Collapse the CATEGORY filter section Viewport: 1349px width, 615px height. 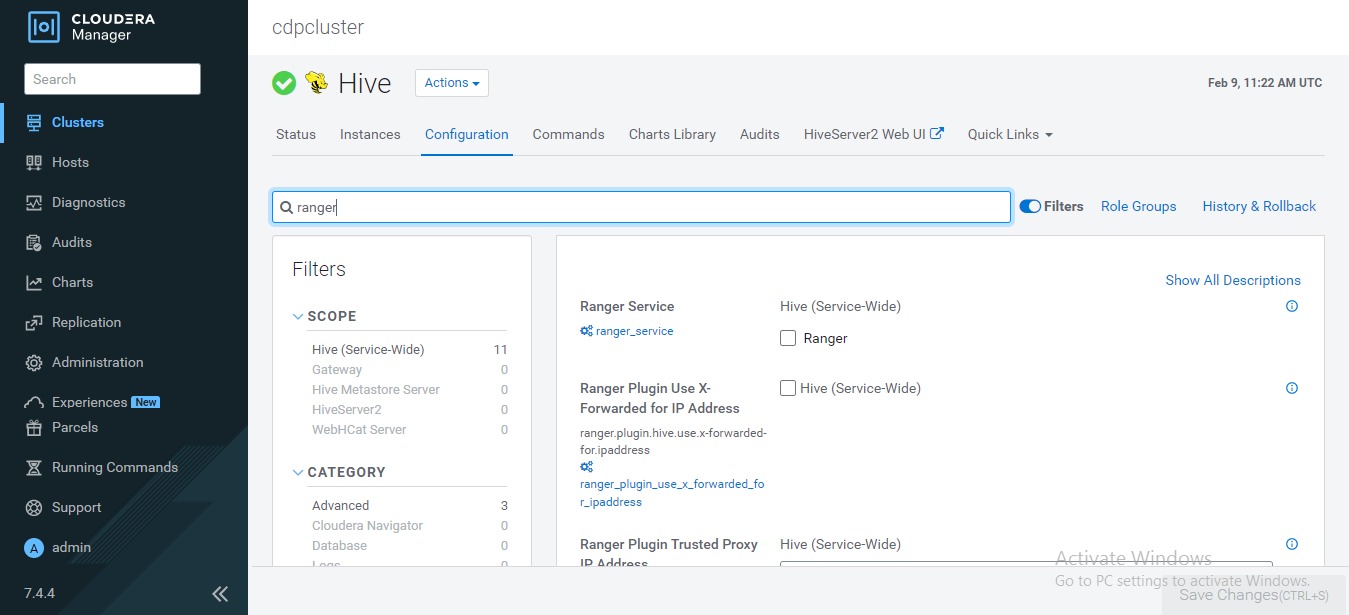pyautogui.click(x=297, y=472)
